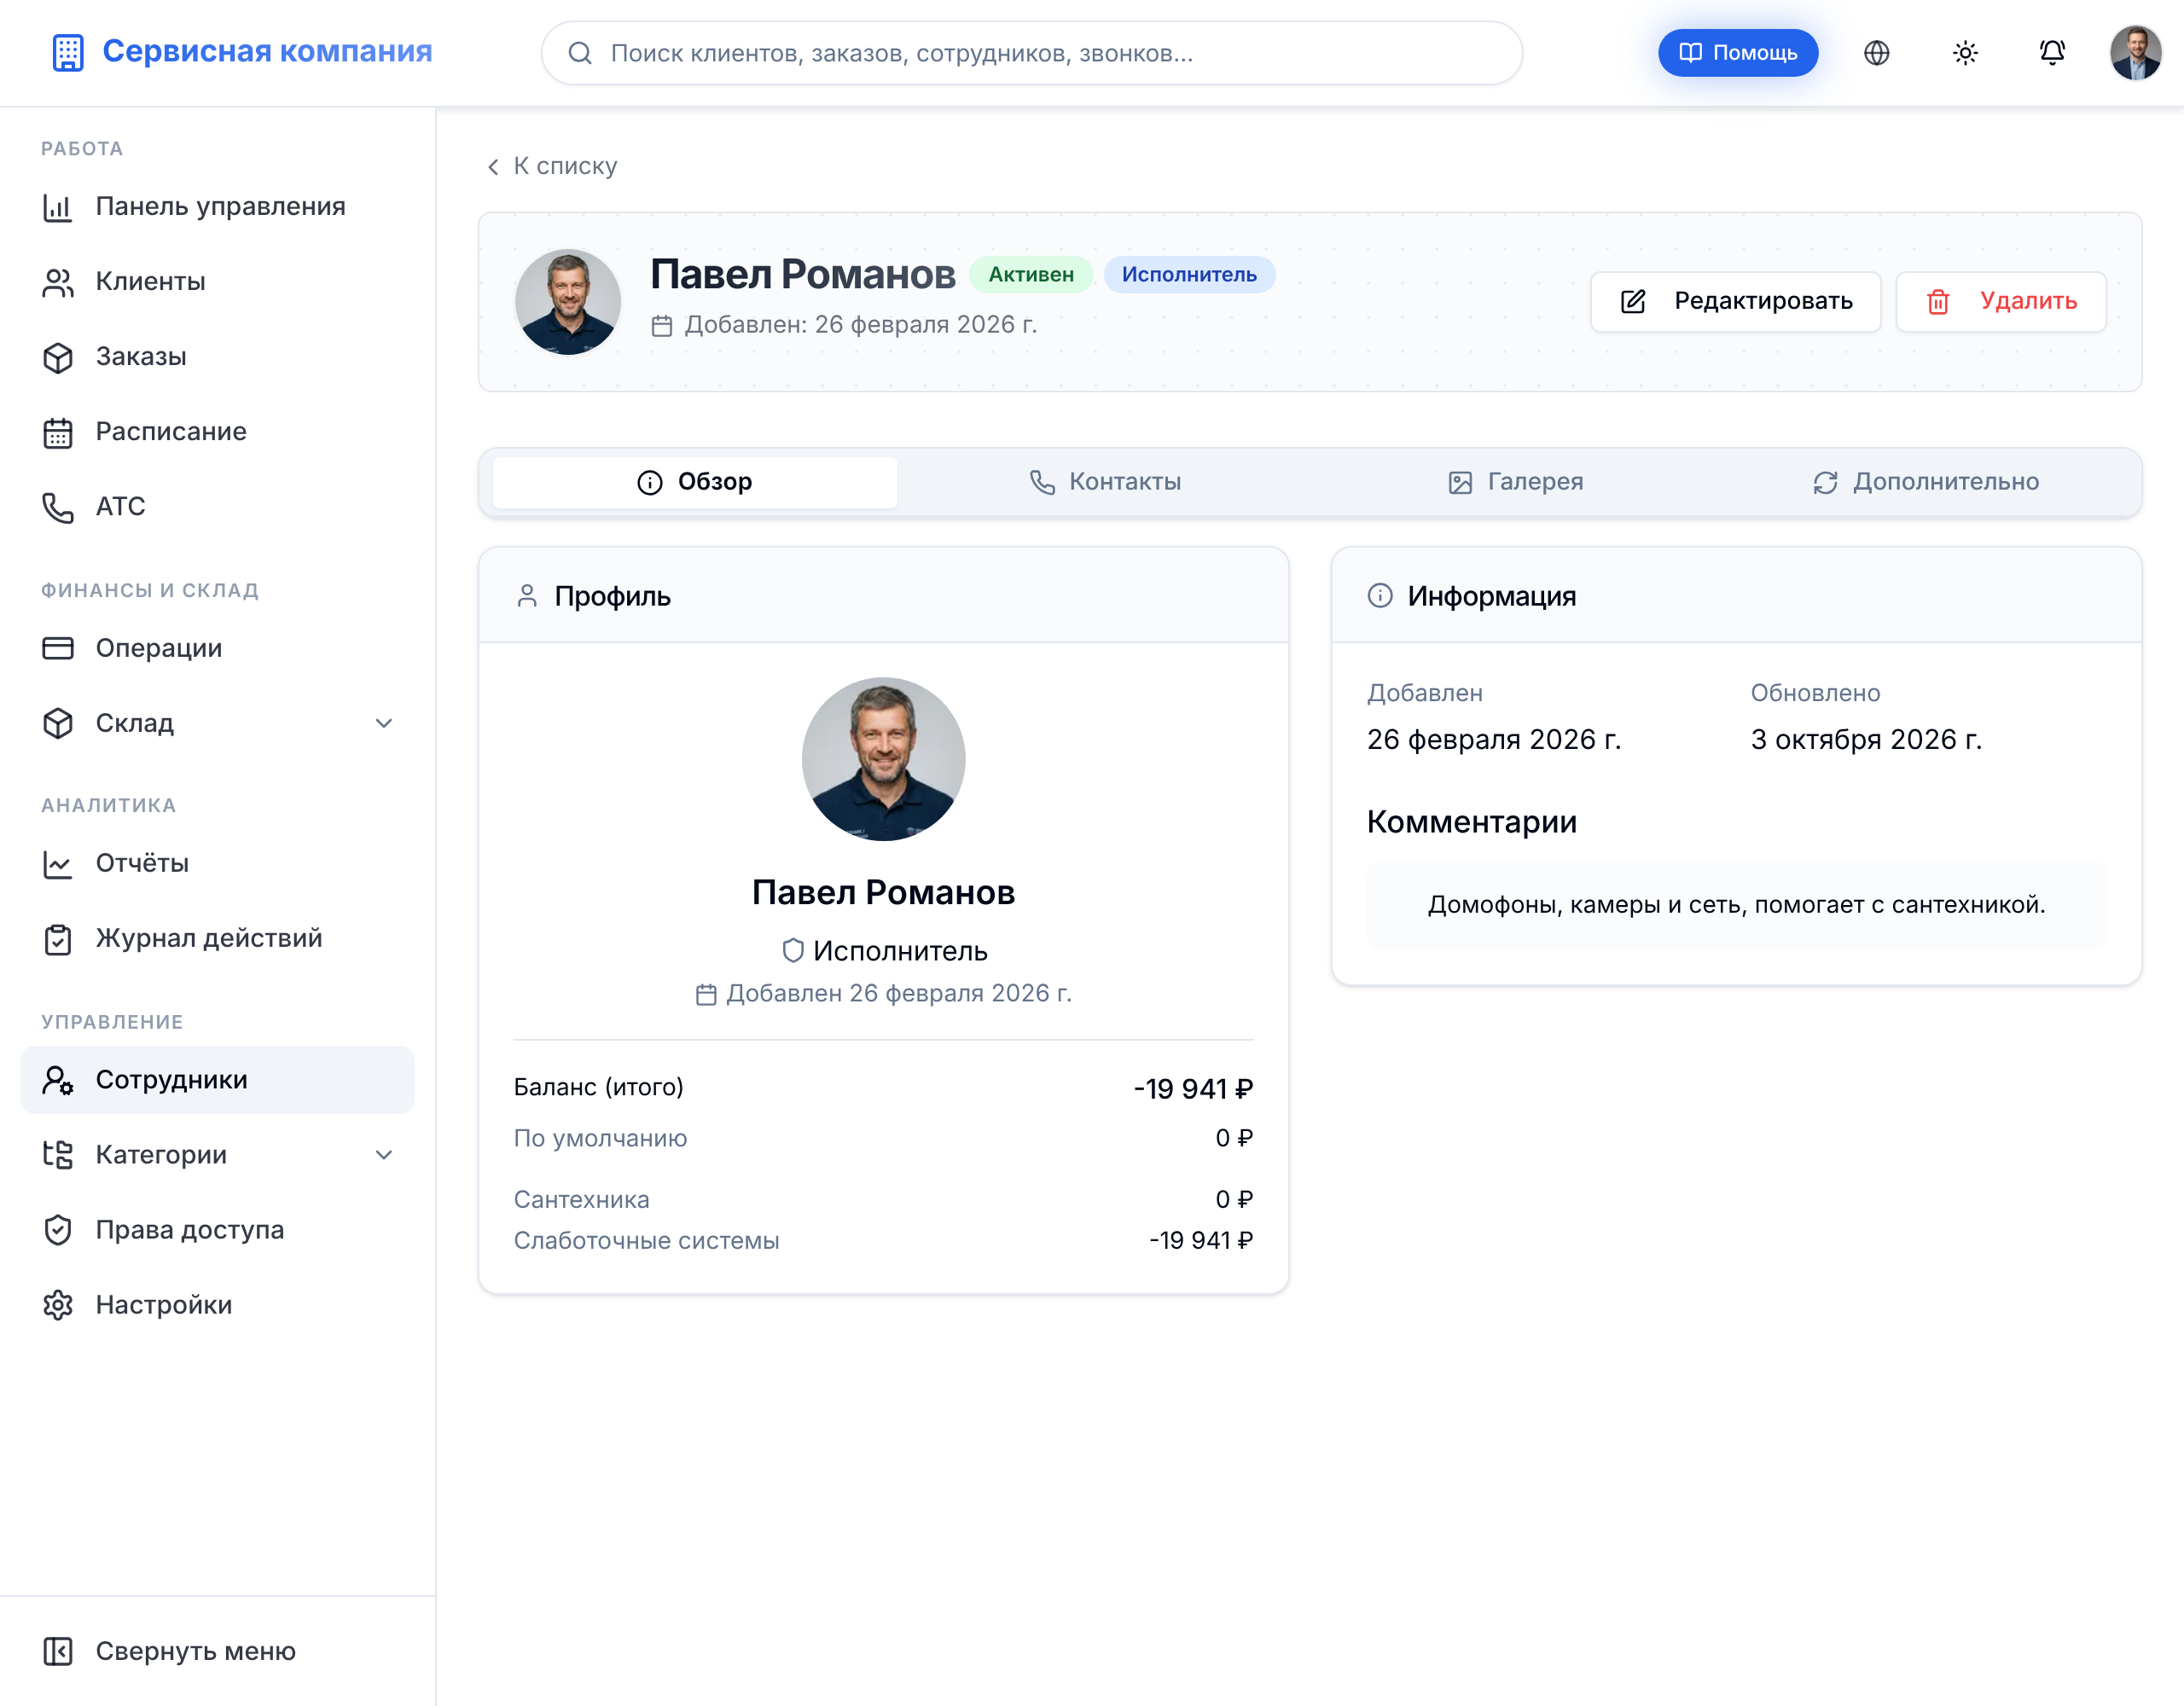Expand the Склад submenu chevron

click(384, 723)
